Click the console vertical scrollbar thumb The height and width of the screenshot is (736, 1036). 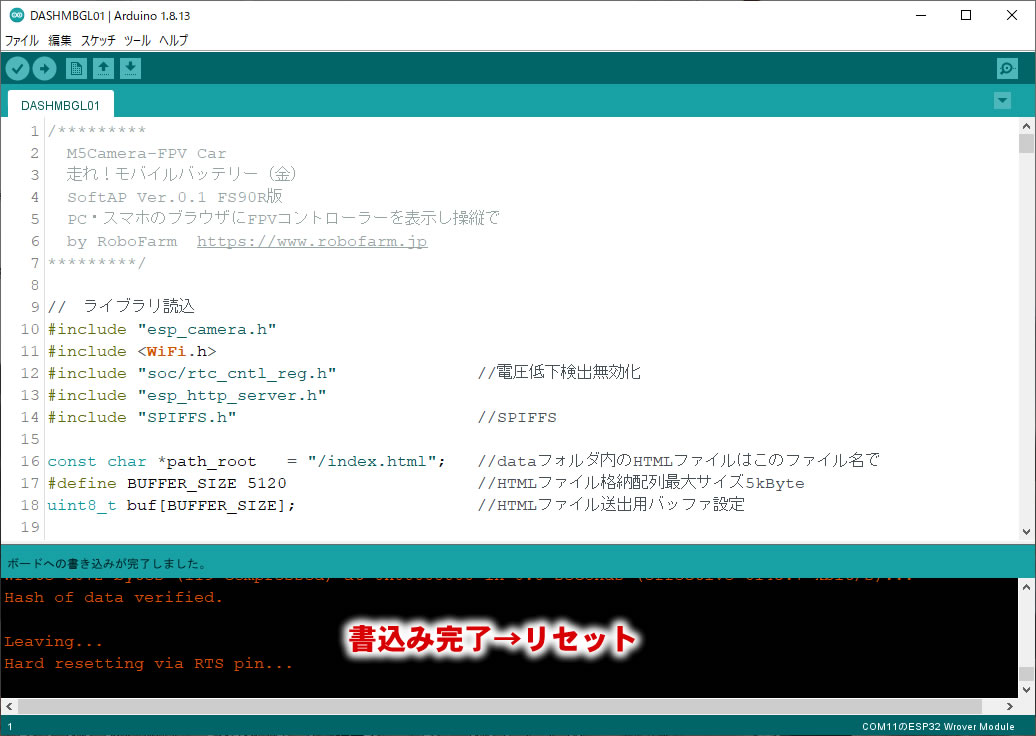click(1026, 673)
